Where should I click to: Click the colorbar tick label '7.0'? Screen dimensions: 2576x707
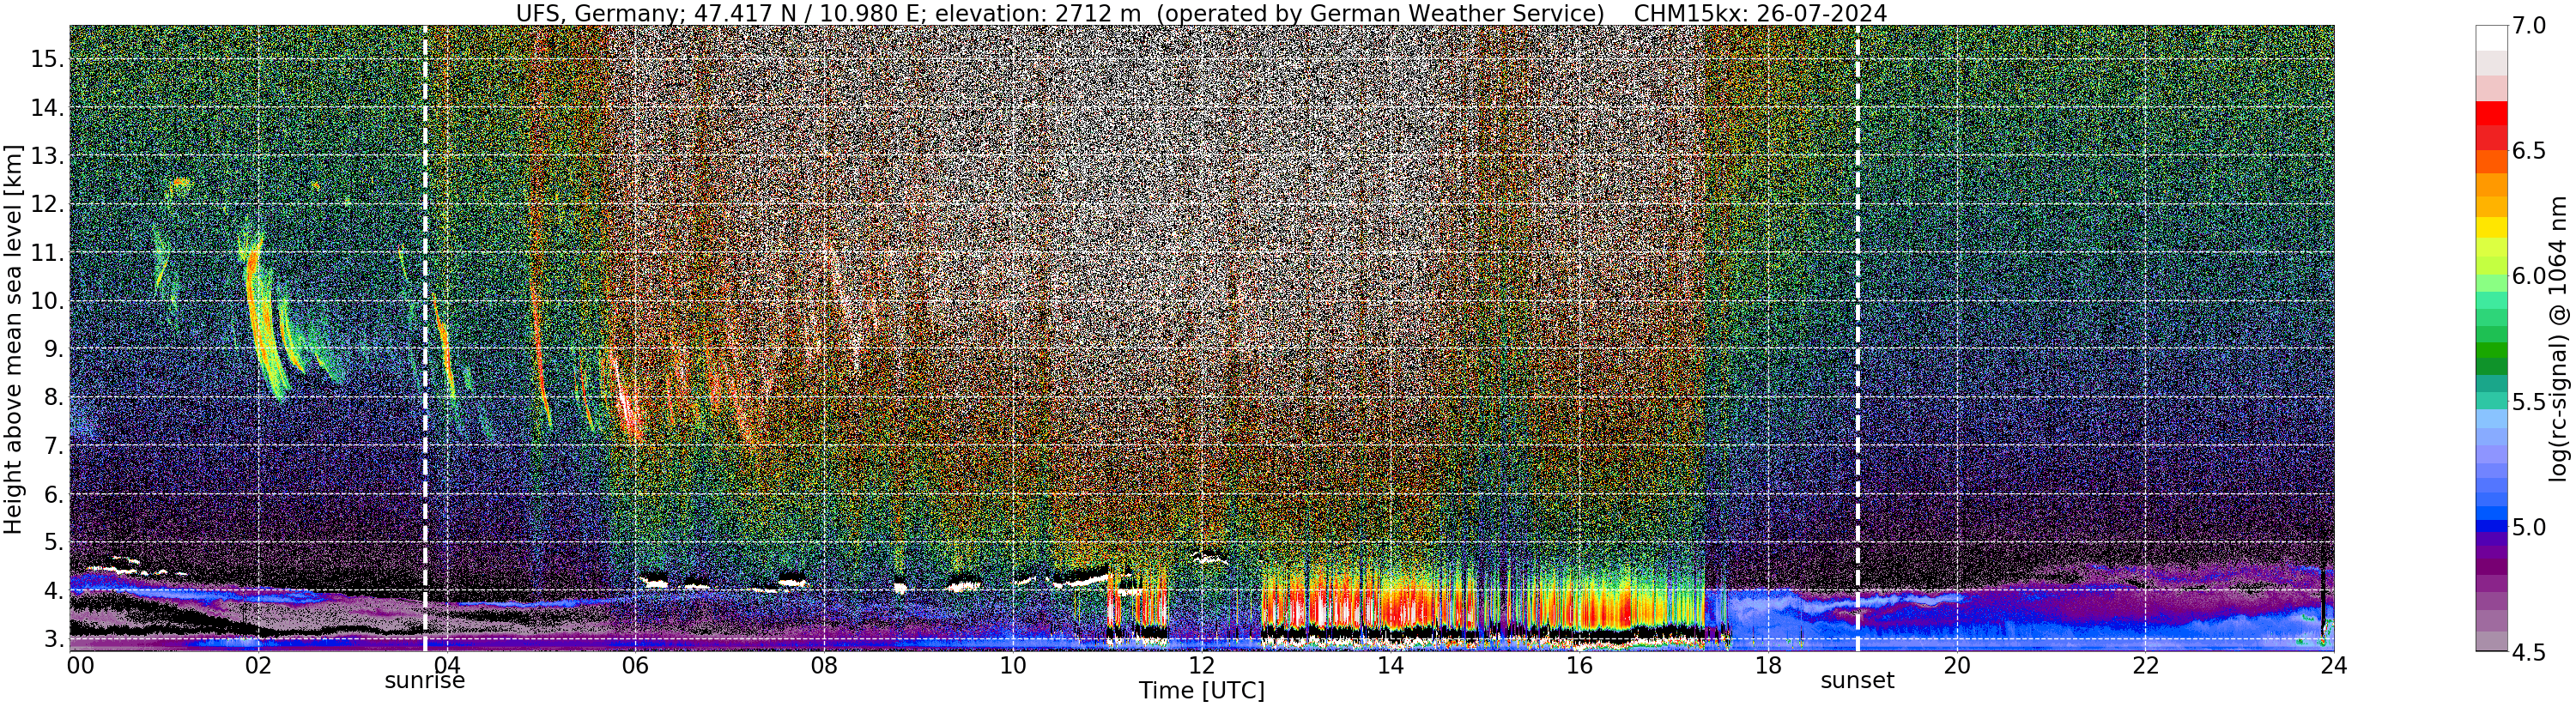click(2529, 27)
